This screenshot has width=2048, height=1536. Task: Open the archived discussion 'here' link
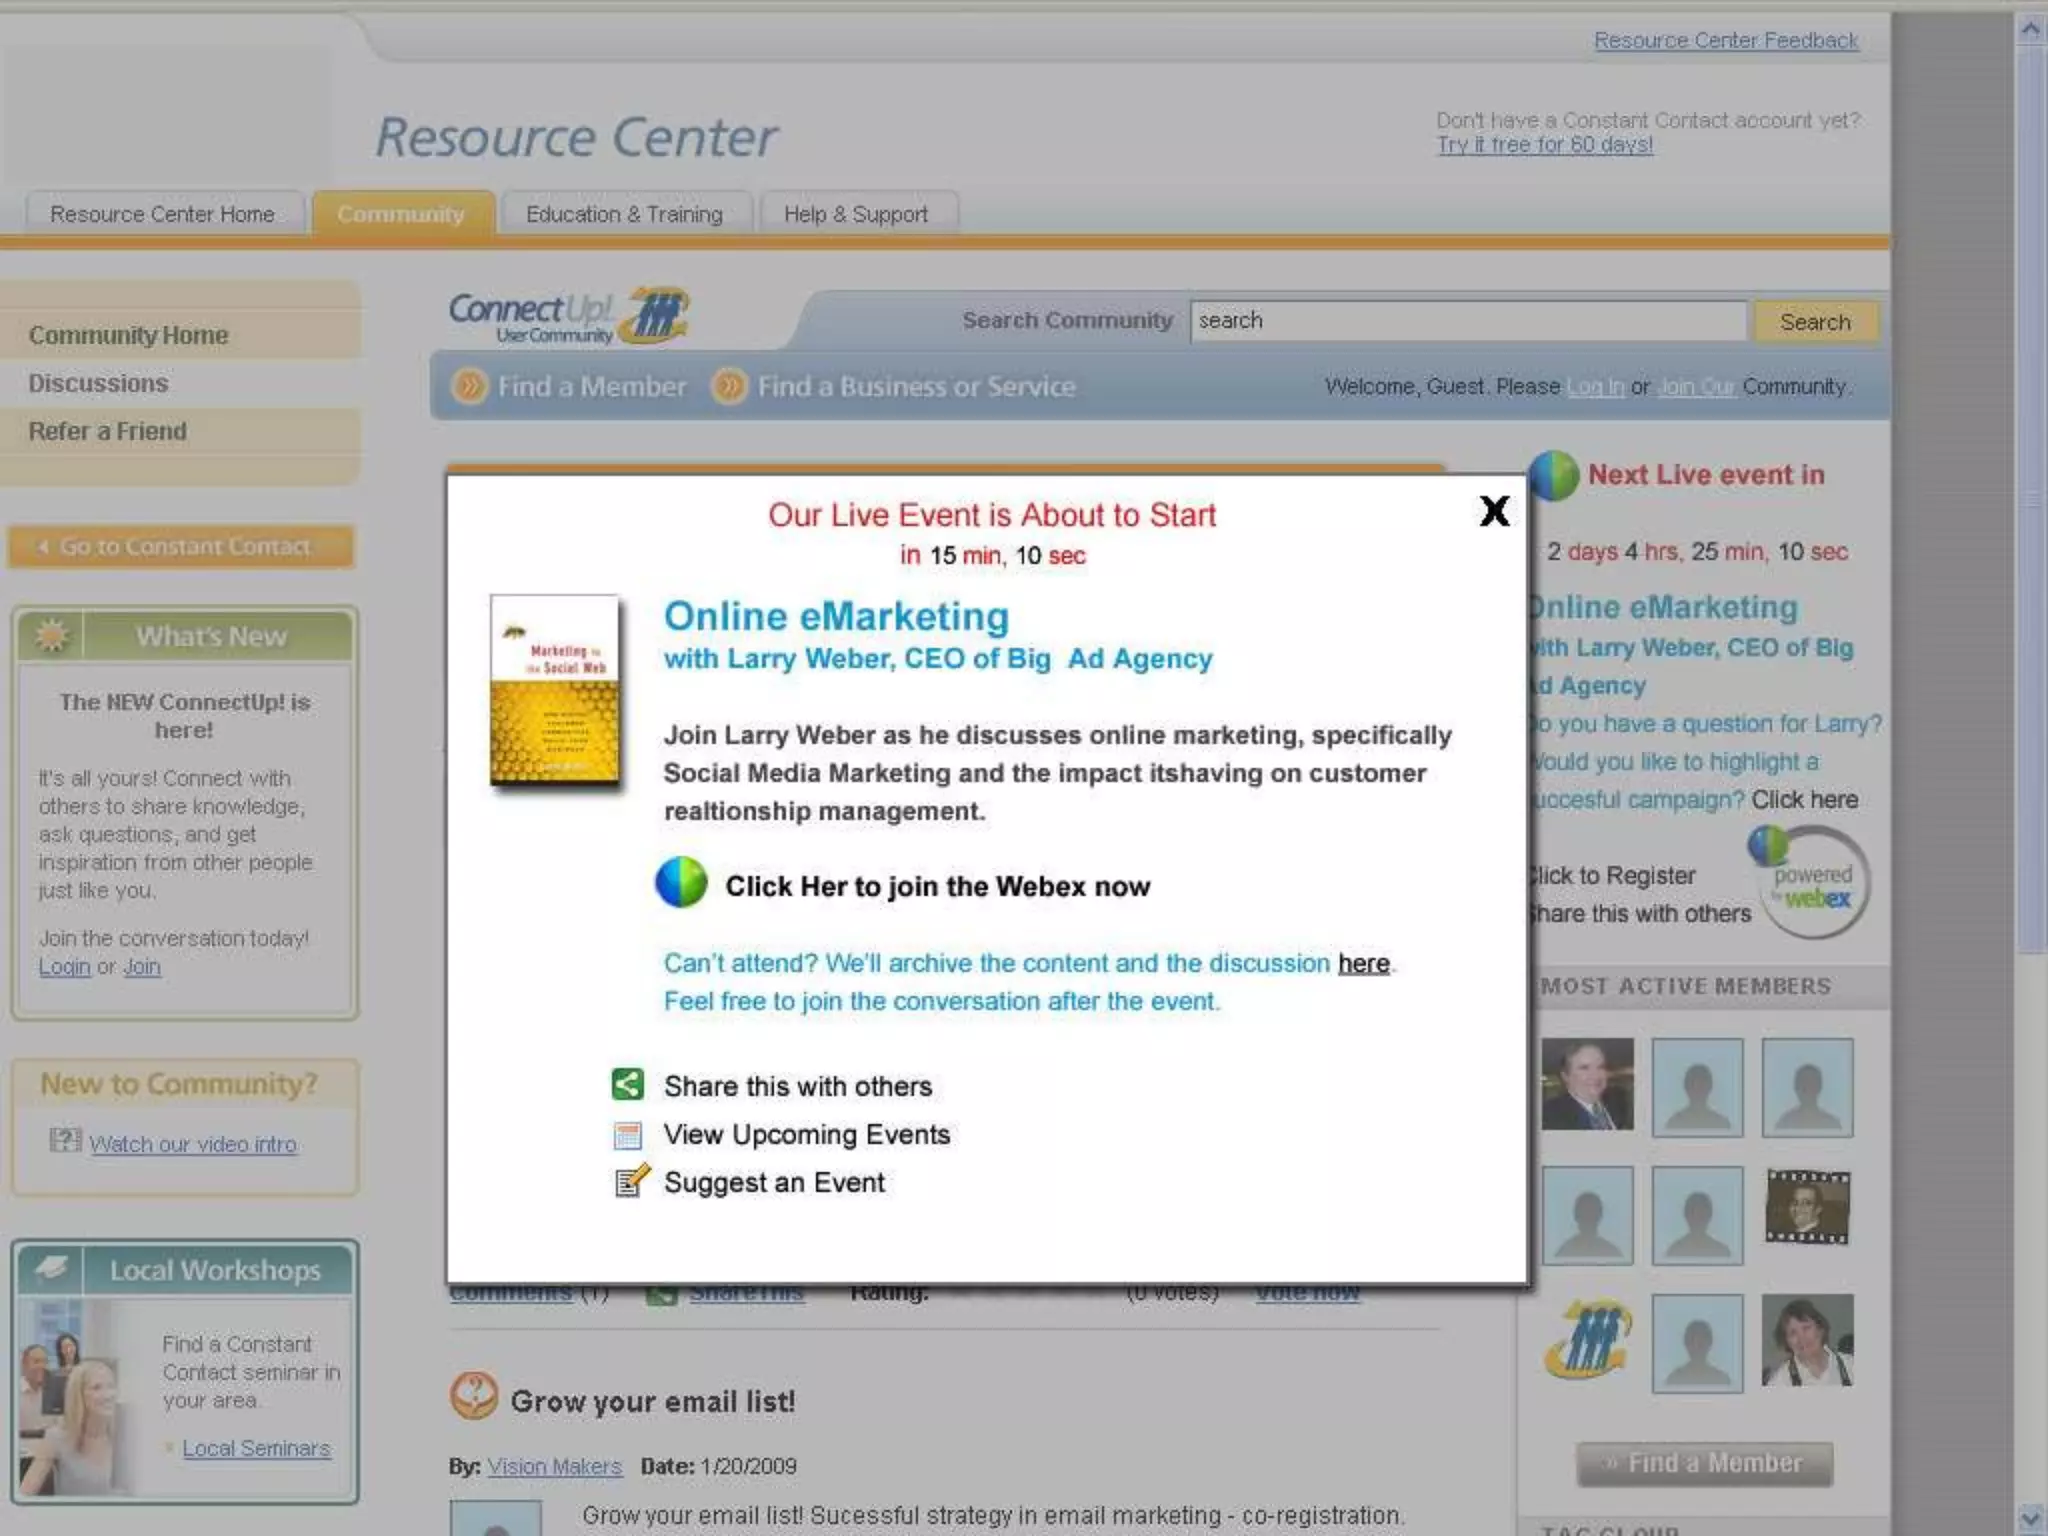(x=1363, y=963)
